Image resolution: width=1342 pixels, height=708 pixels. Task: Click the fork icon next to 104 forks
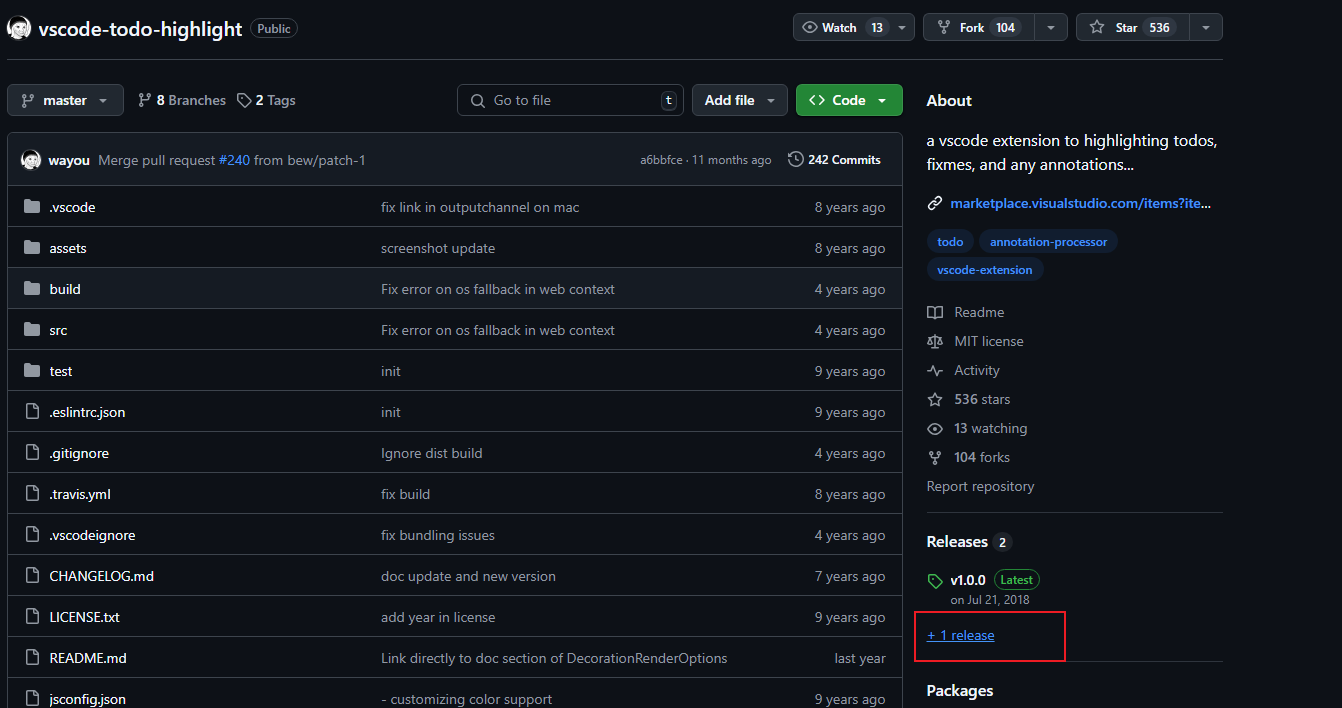tap(935, 457)
